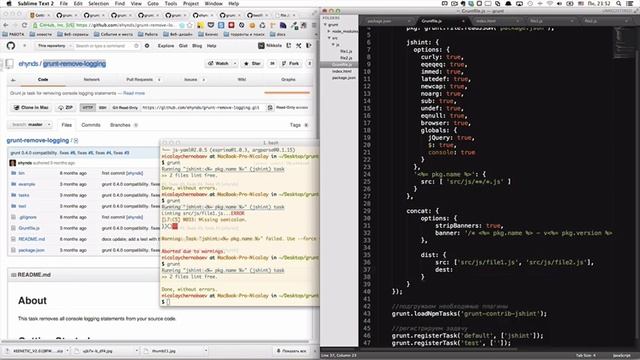The image size is (640, 360).
Task: Open the Explore link in GitHub header
Action: (166, 46)
